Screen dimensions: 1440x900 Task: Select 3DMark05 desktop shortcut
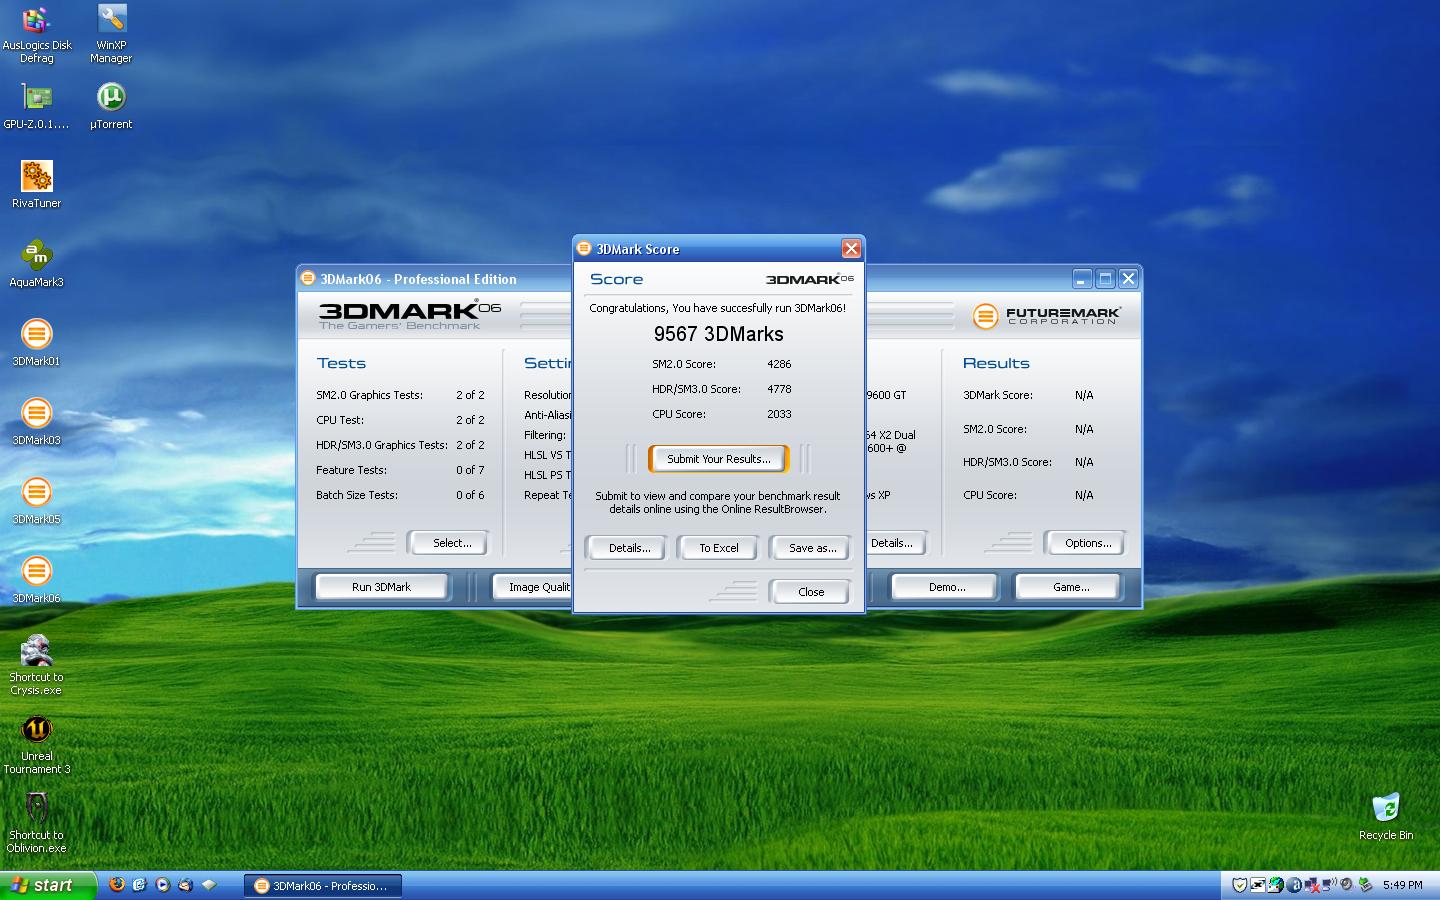click(37, 501)
